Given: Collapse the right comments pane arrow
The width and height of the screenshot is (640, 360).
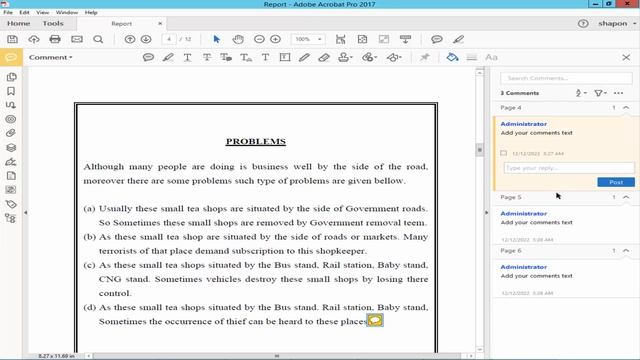Looking at the screenshot, I should click(487, 212).
